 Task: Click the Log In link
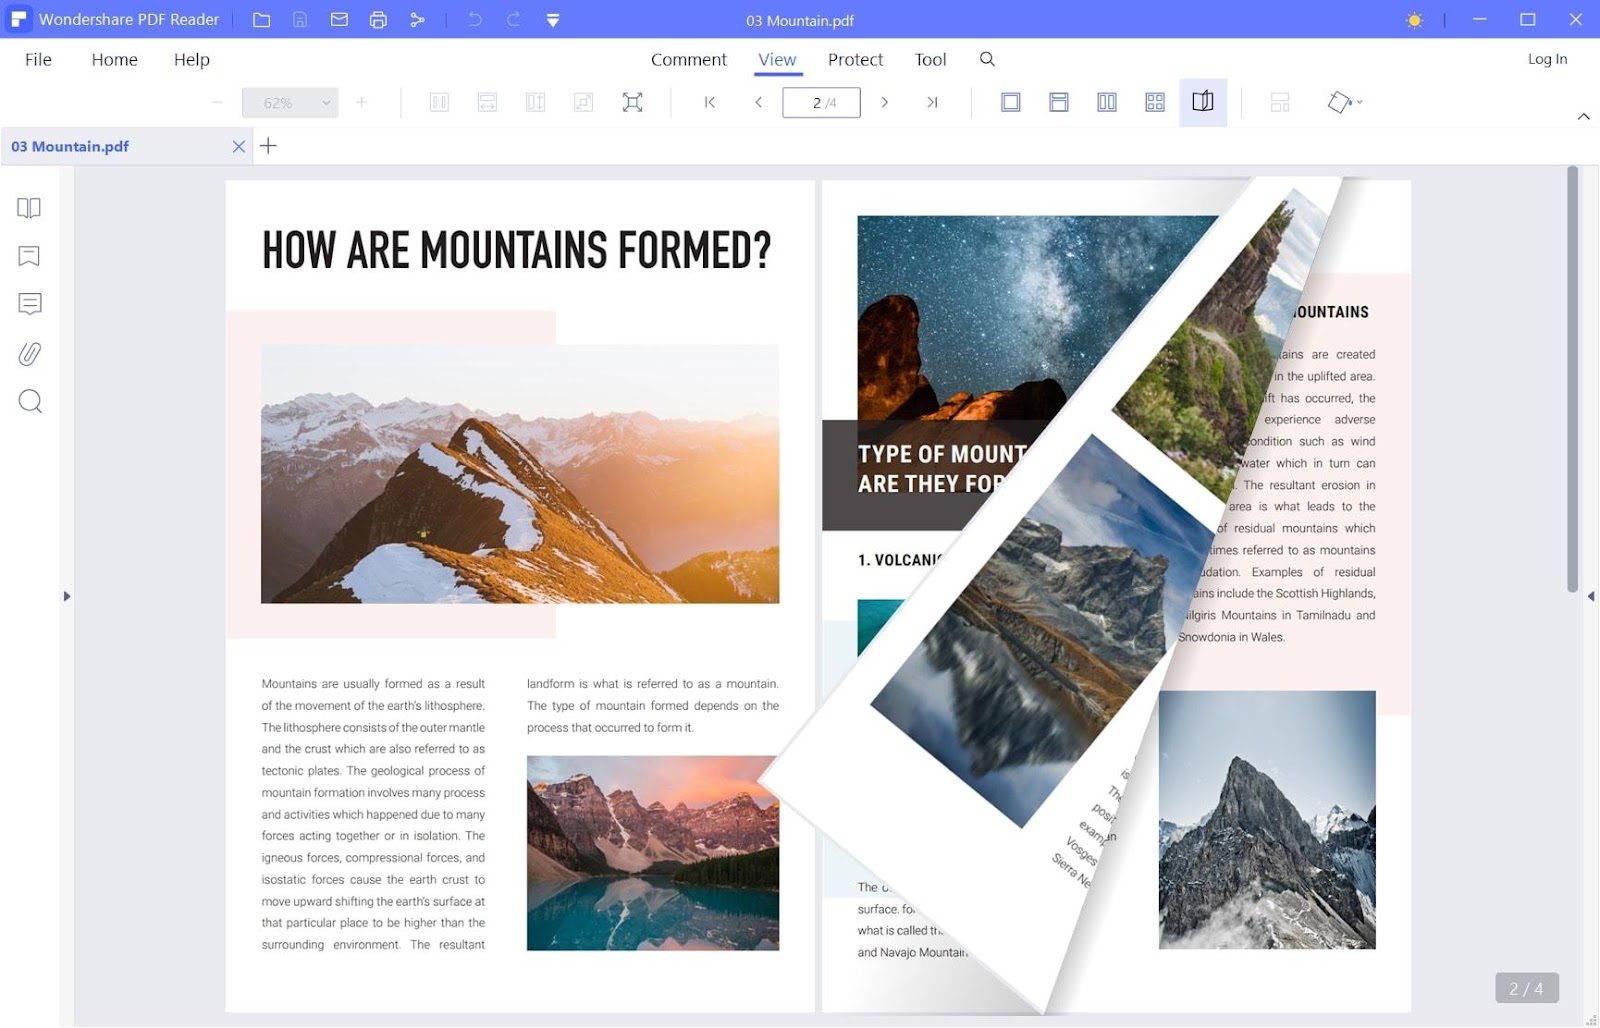1547,59
